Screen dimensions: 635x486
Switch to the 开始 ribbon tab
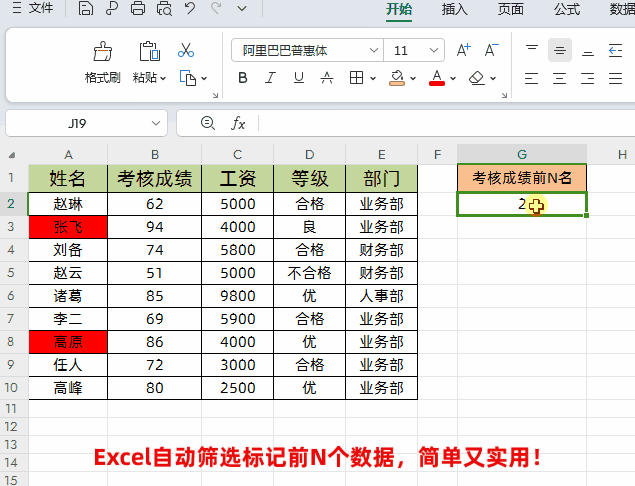click(399, 9)
